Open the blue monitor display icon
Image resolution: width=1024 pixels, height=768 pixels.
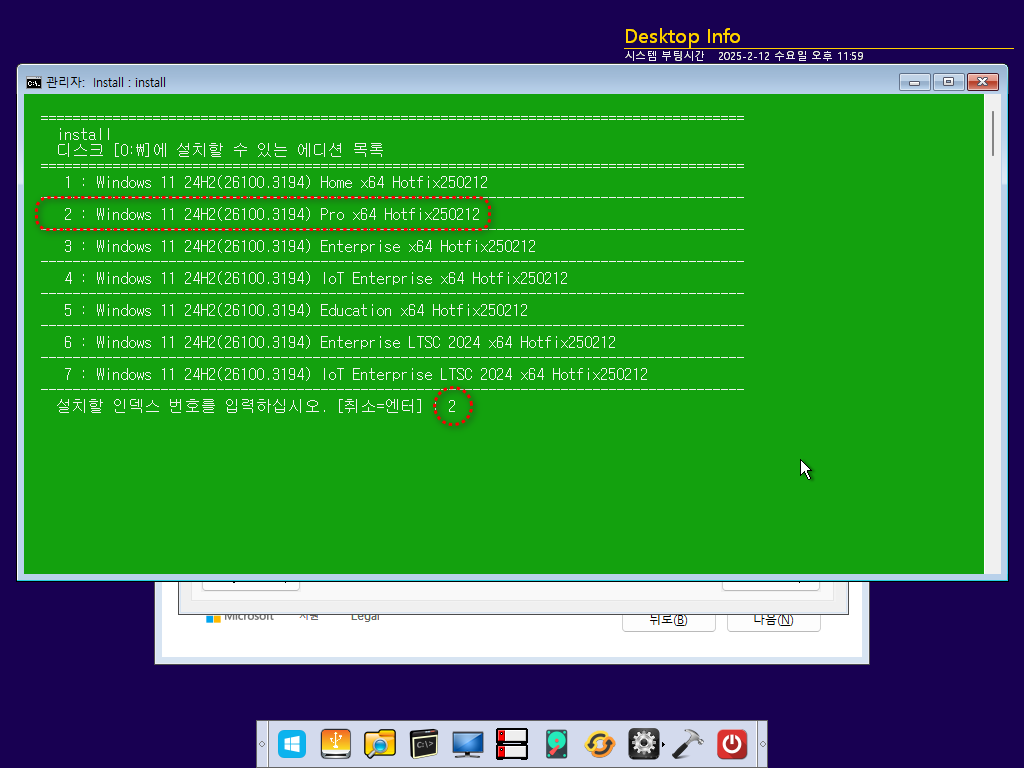468,744
